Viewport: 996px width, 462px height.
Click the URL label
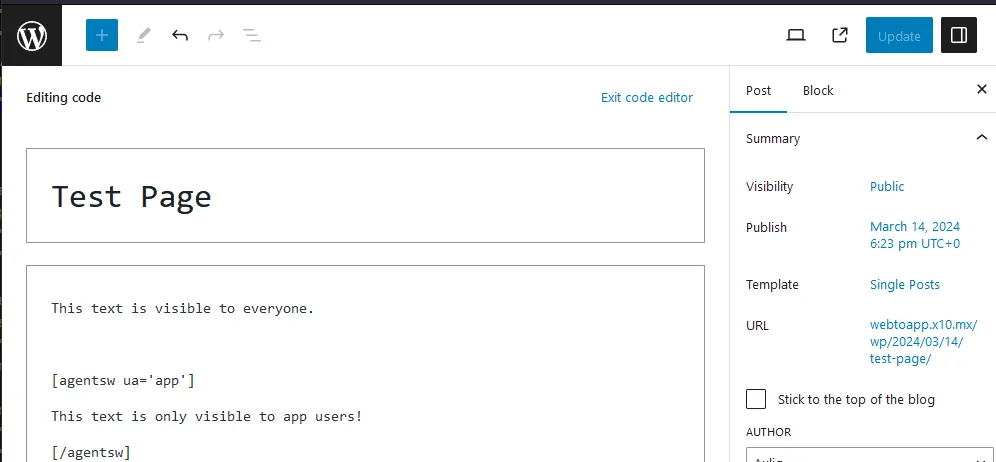757,325
